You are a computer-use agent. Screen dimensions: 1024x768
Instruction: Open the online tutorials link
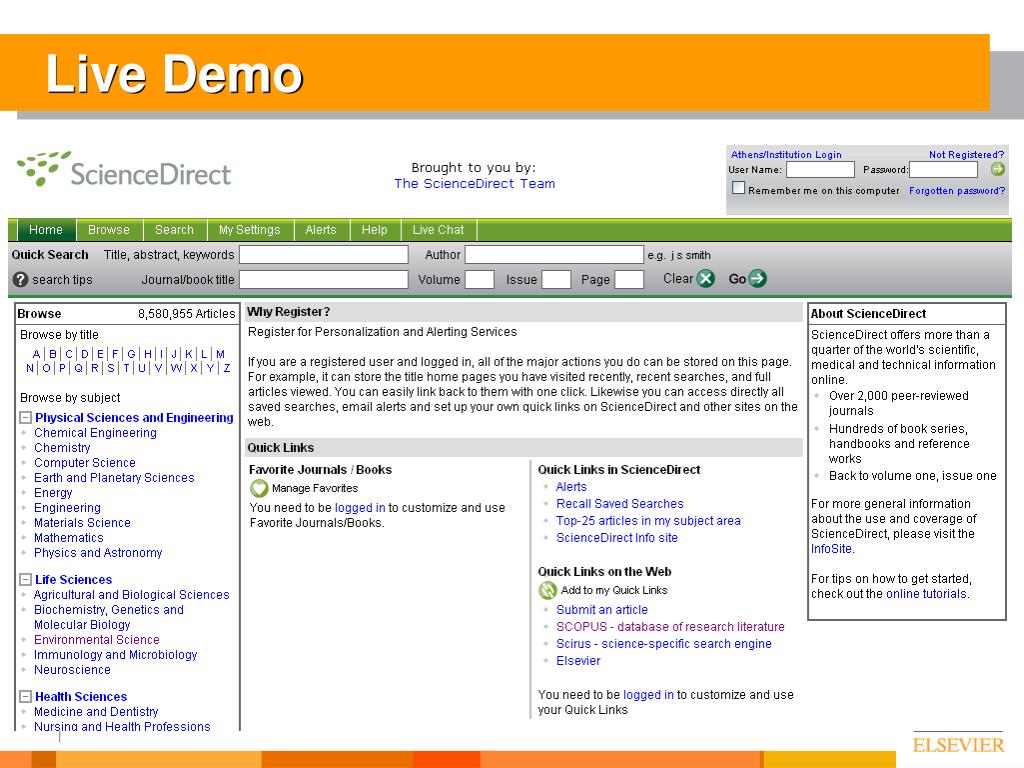[926, 594]
